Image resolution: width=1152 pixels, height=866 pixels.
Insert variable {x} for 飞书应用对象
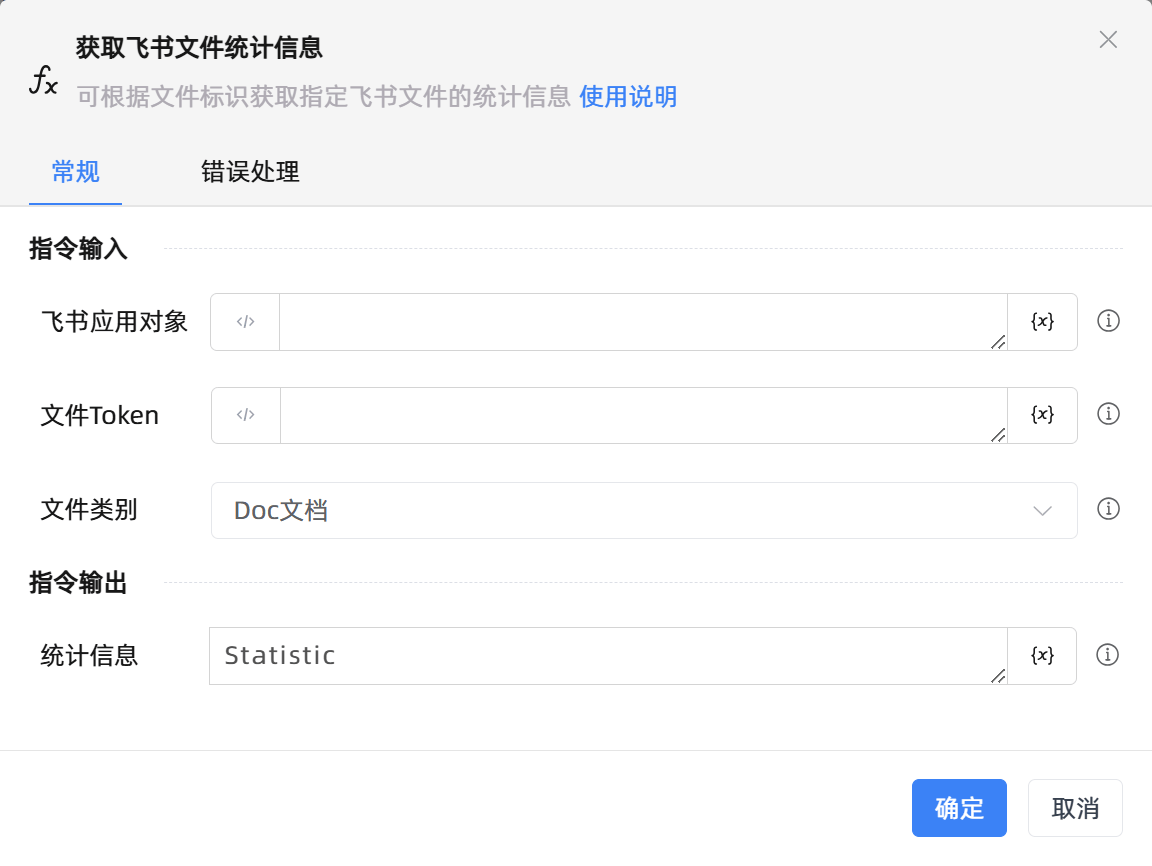pos(1042,322)
